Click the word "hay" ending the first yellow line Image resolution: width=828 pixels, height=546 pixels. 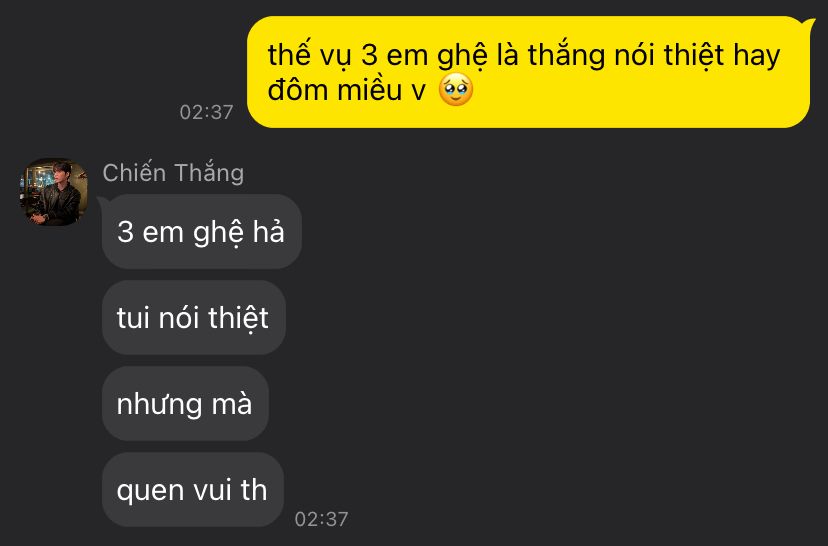coord(757,56)
